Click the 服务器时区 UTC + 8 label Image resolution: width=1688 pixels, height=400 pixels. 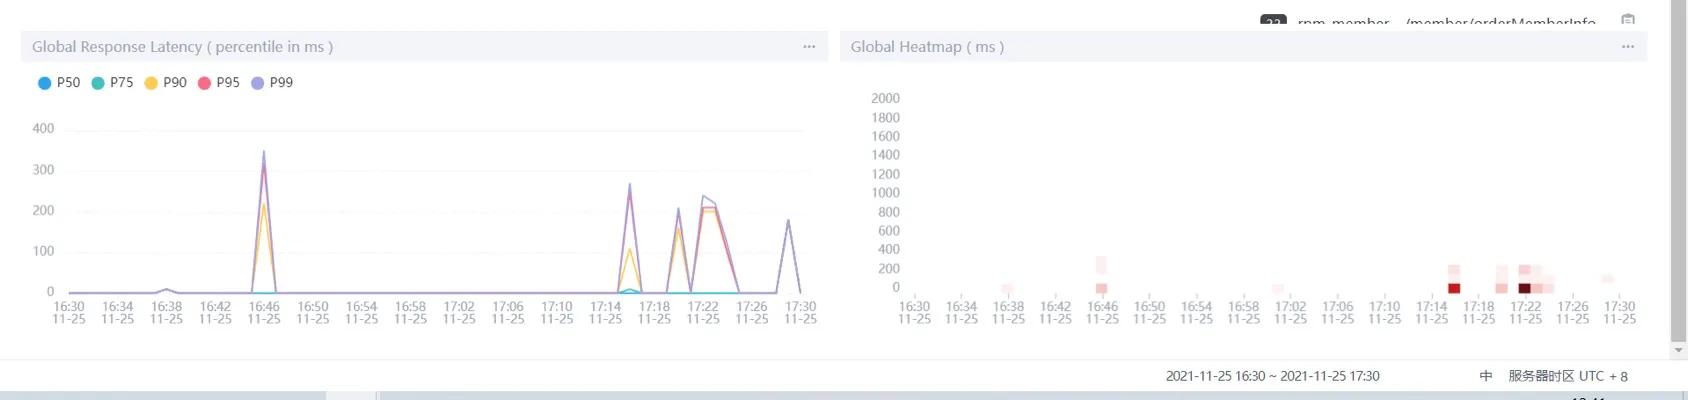(1568, 376)
